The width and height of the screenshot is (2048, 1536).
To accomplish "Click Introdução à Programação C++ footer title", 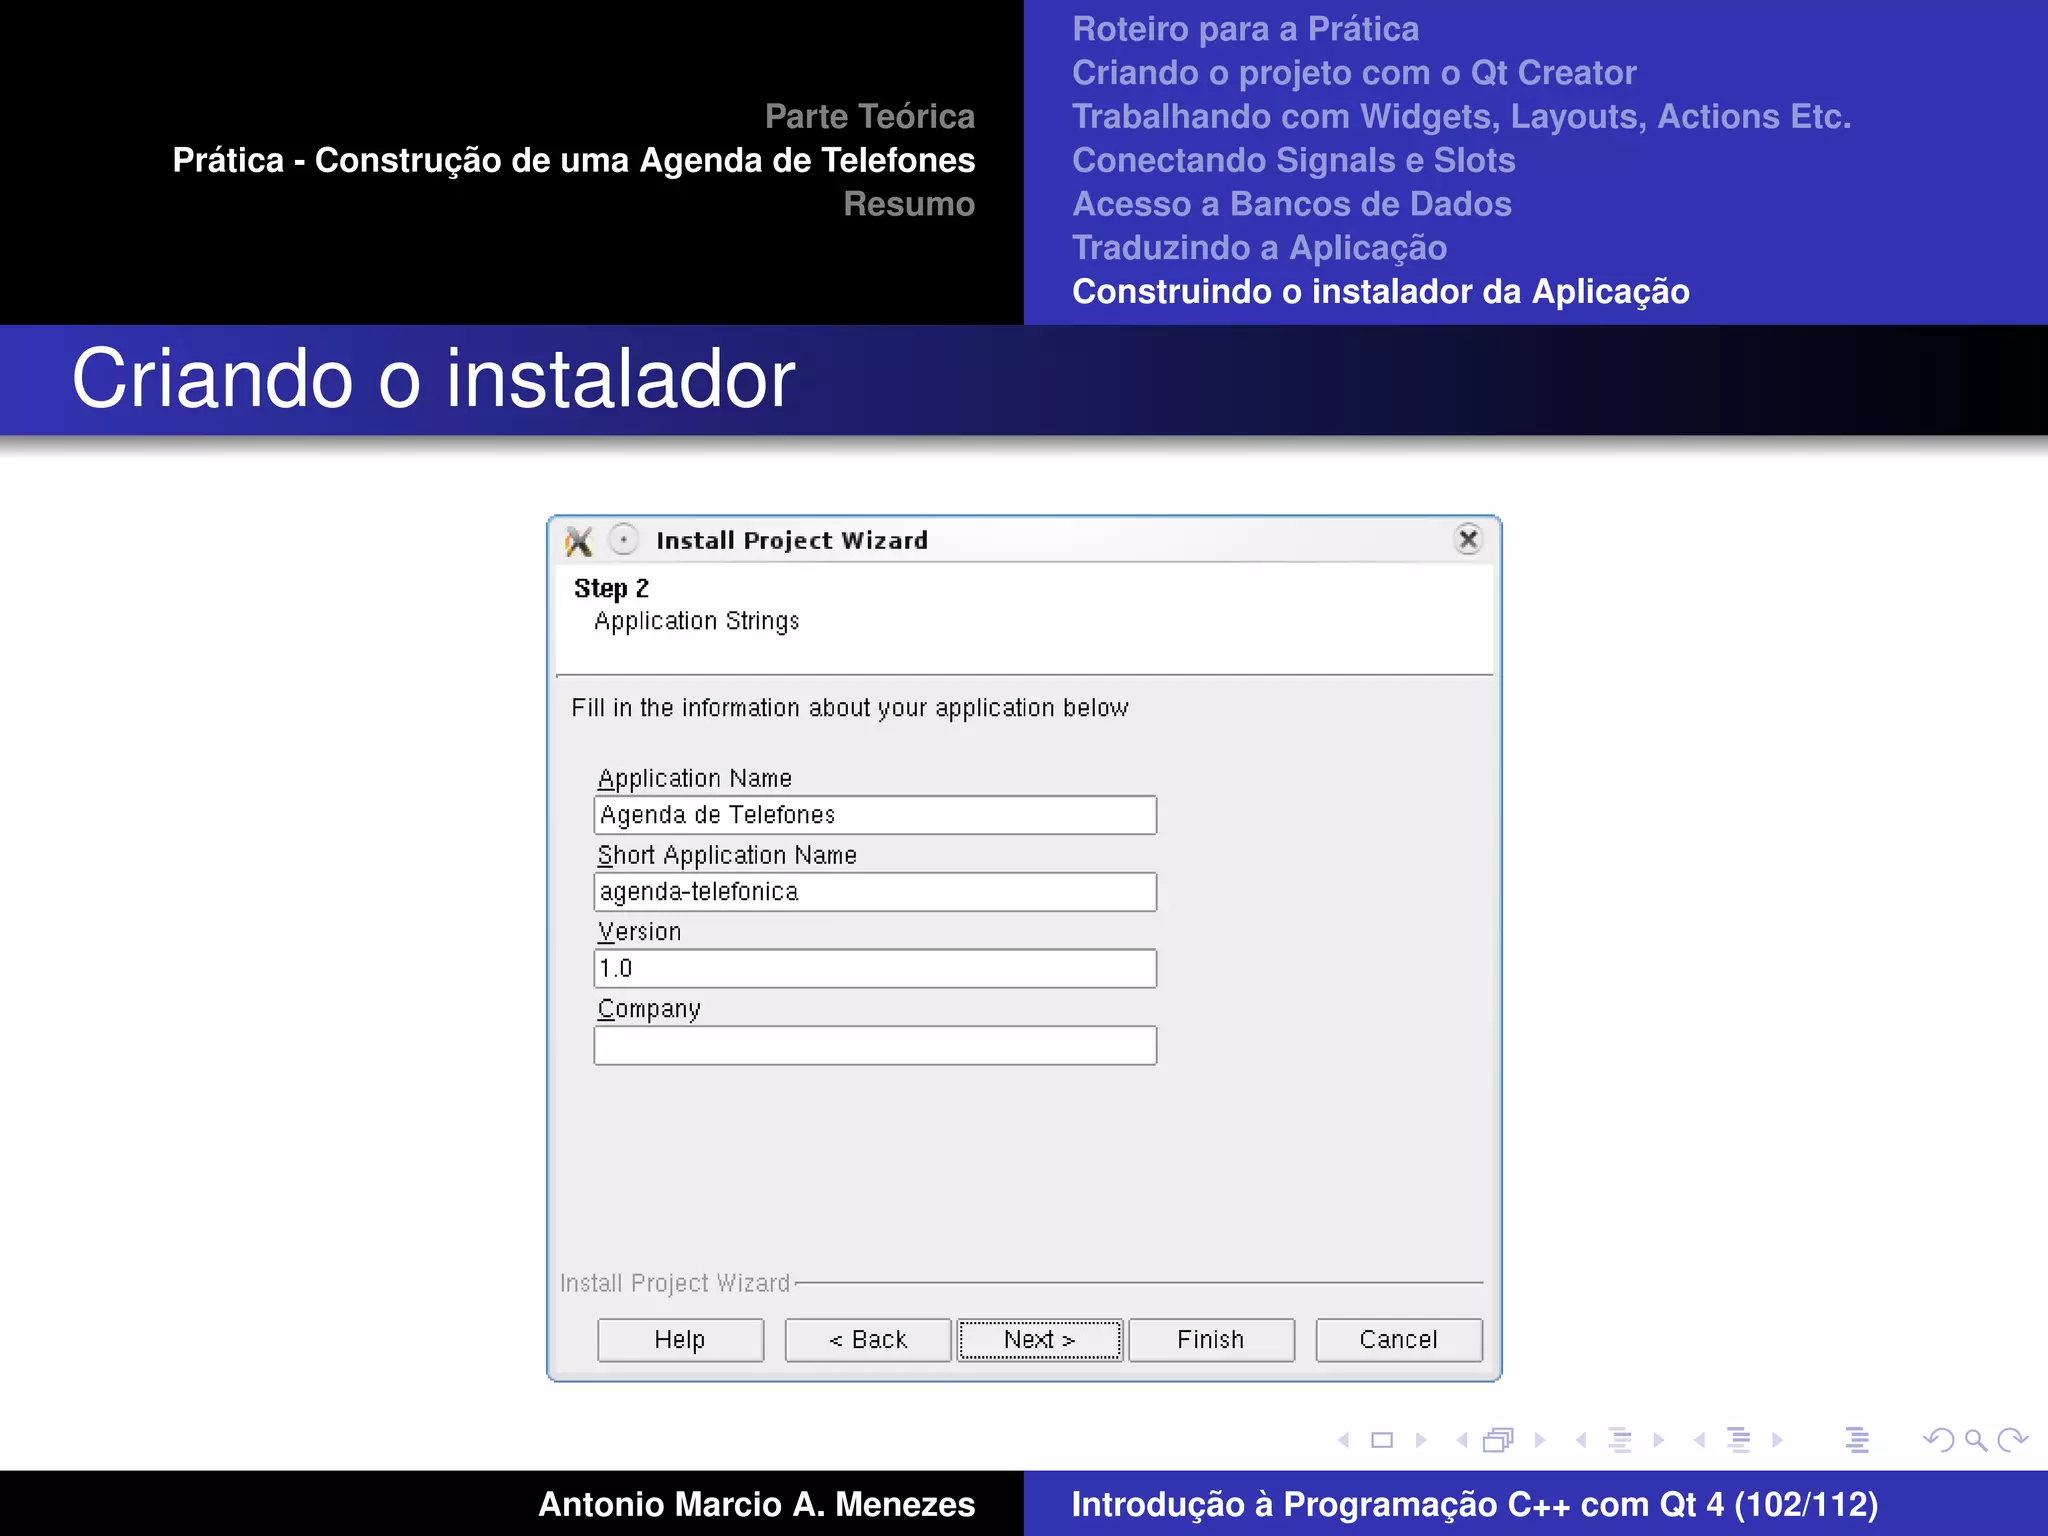I will [x=1475, y=1504].
